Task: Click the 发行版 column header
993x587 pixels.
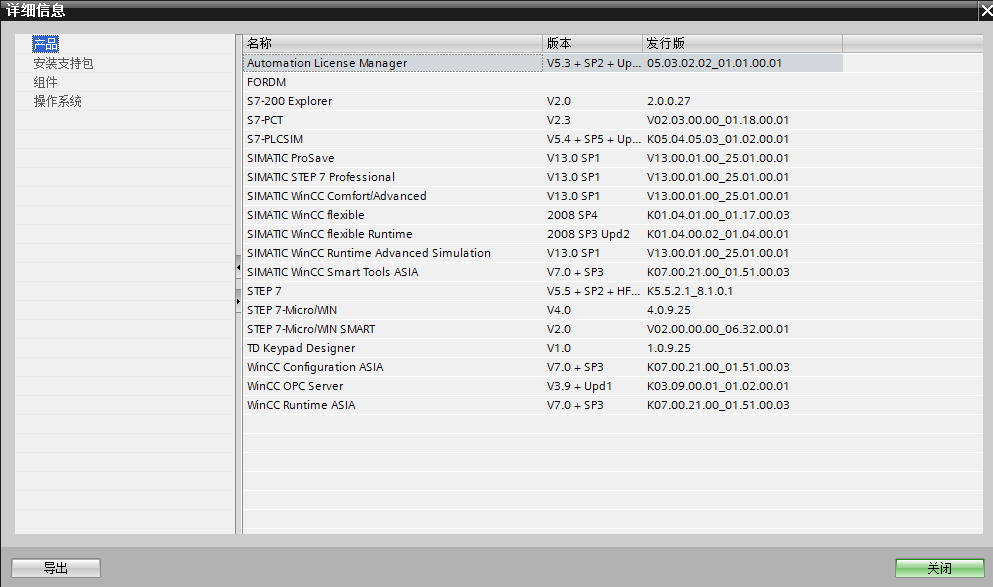Action: point(743,43)
